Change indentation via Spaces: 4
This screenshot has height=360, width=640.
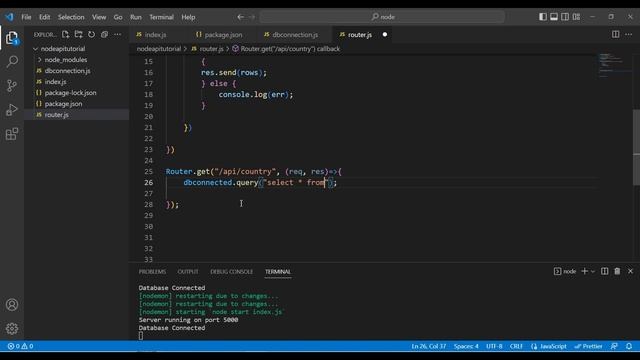click(x=466, y=346)
